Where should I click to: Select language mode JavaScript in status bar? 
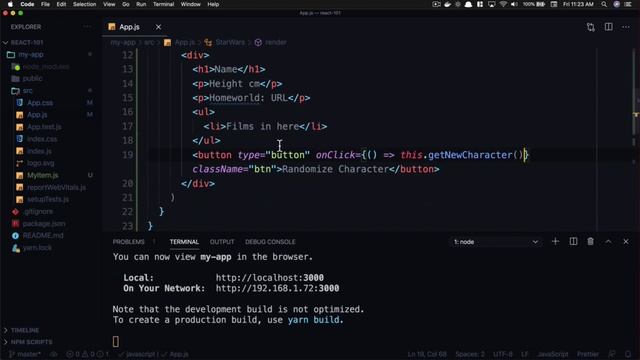[553, 354]
